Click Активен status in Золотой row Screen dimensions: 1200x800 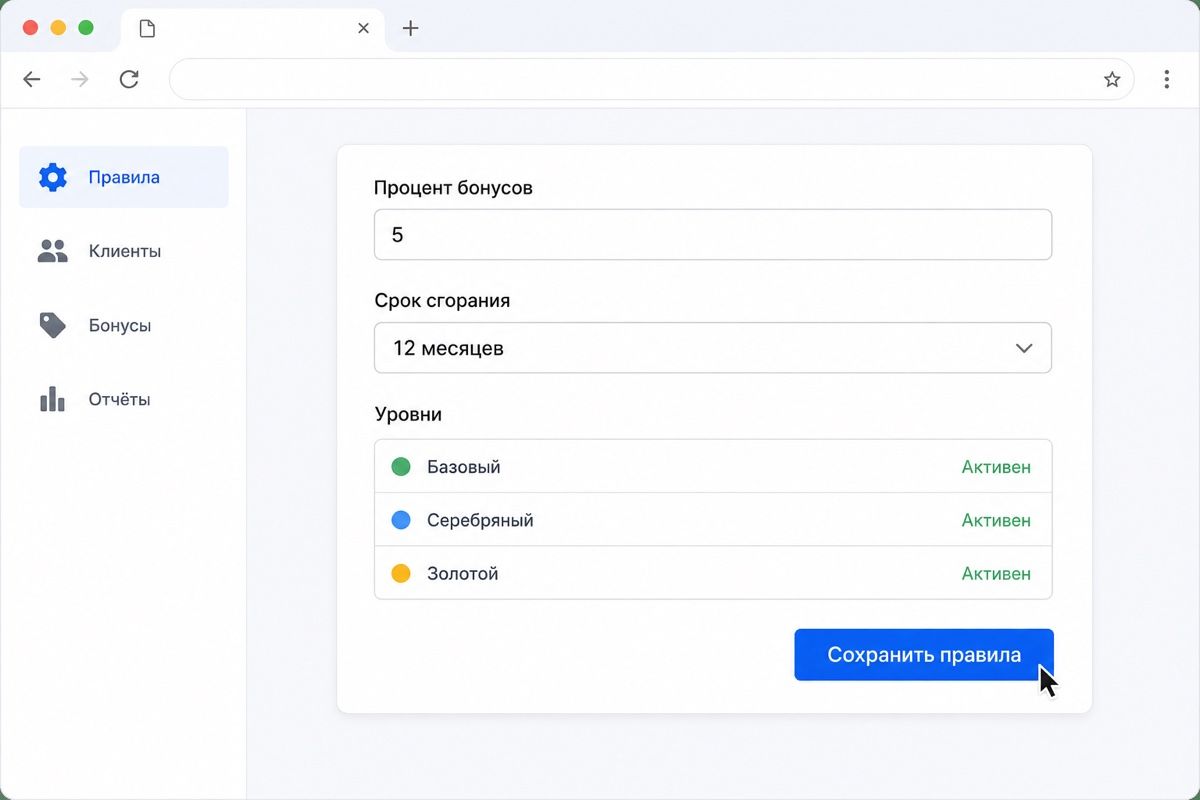pyautogui.click(x=996, y=574)
